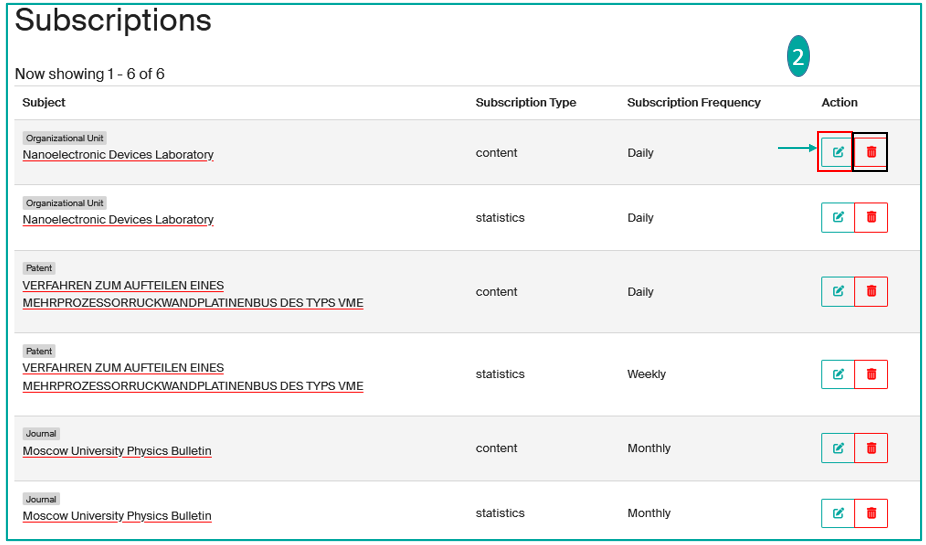Edit Moscow University Physics Bulletin content subscription

(x=838, y=448)
